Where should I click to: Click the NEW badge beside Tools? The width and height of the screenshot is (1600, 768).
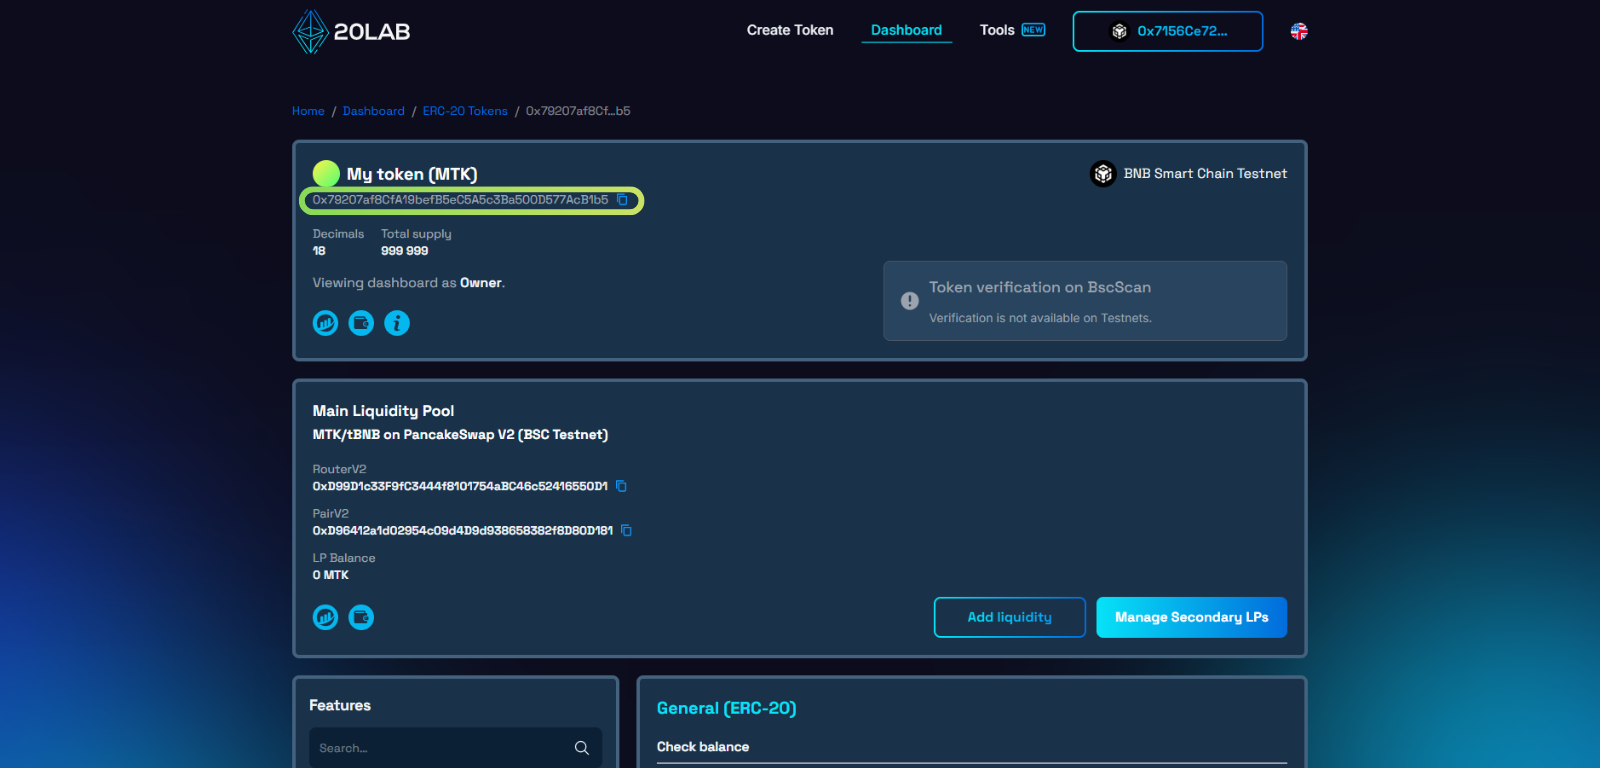(x=1033, y=30)
